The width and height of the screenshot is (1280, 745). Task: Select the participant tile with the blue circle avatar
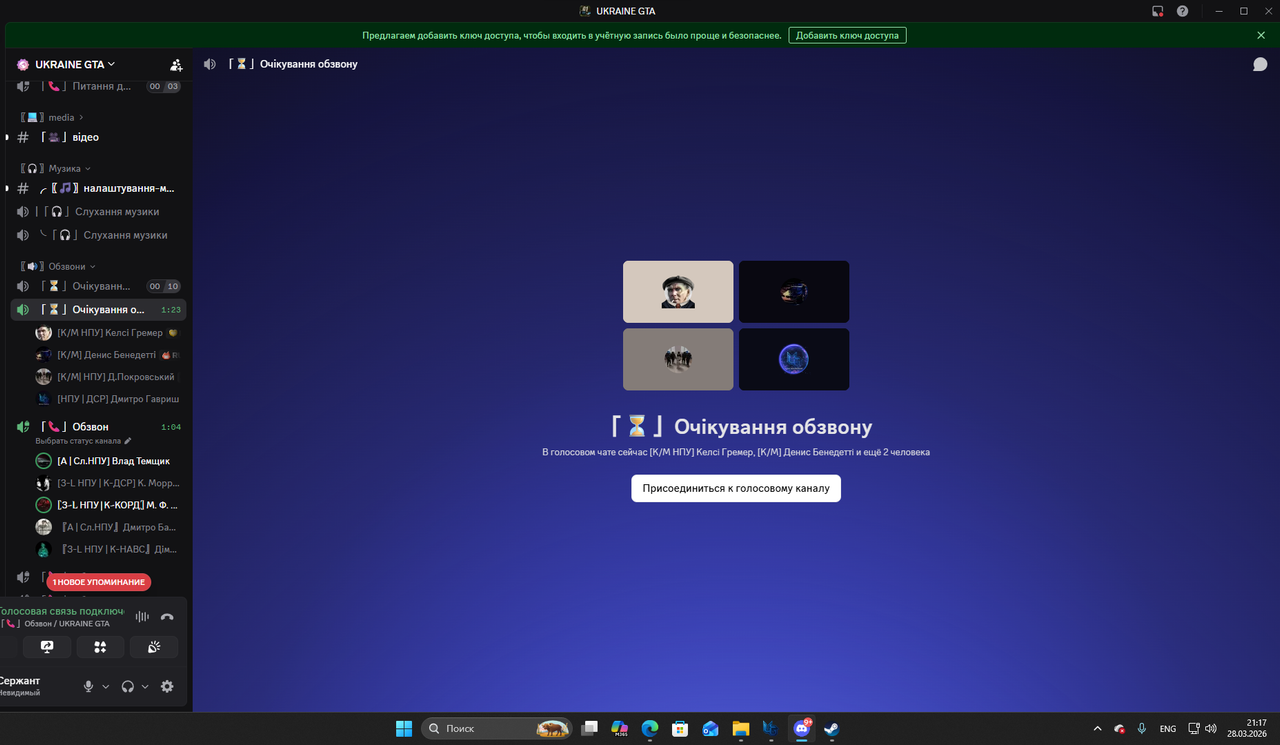tap(794, 359)
